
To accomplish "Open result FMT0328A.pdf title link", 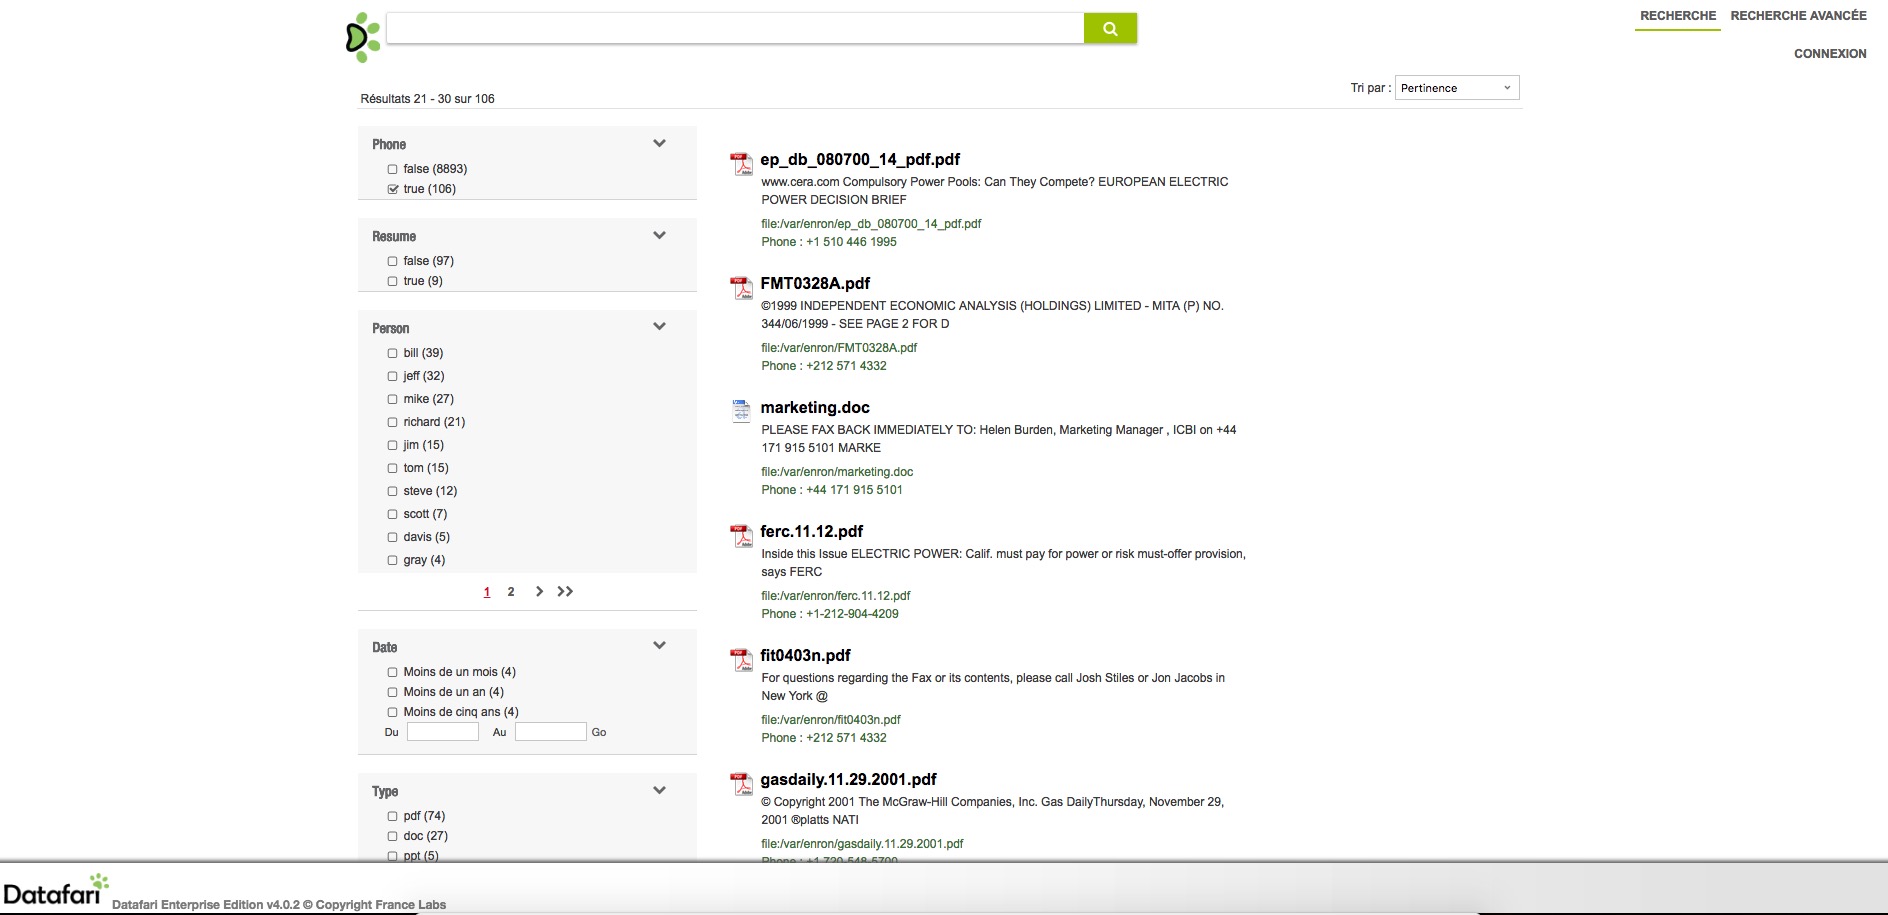I will pos(815,284).
